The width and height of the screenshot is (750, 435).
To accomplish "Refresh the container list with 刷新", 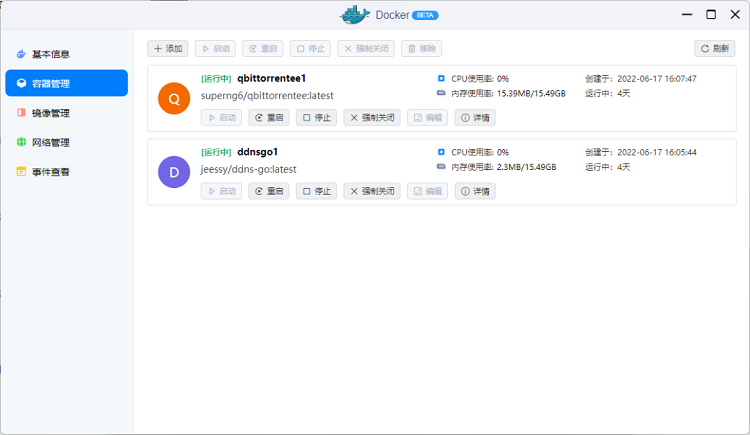I will pos(714,48).
